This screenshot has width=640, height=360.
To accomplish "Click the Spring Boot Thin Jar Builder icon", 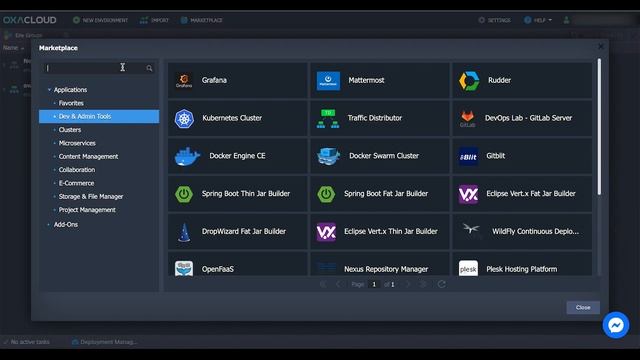I will [184, 194].
